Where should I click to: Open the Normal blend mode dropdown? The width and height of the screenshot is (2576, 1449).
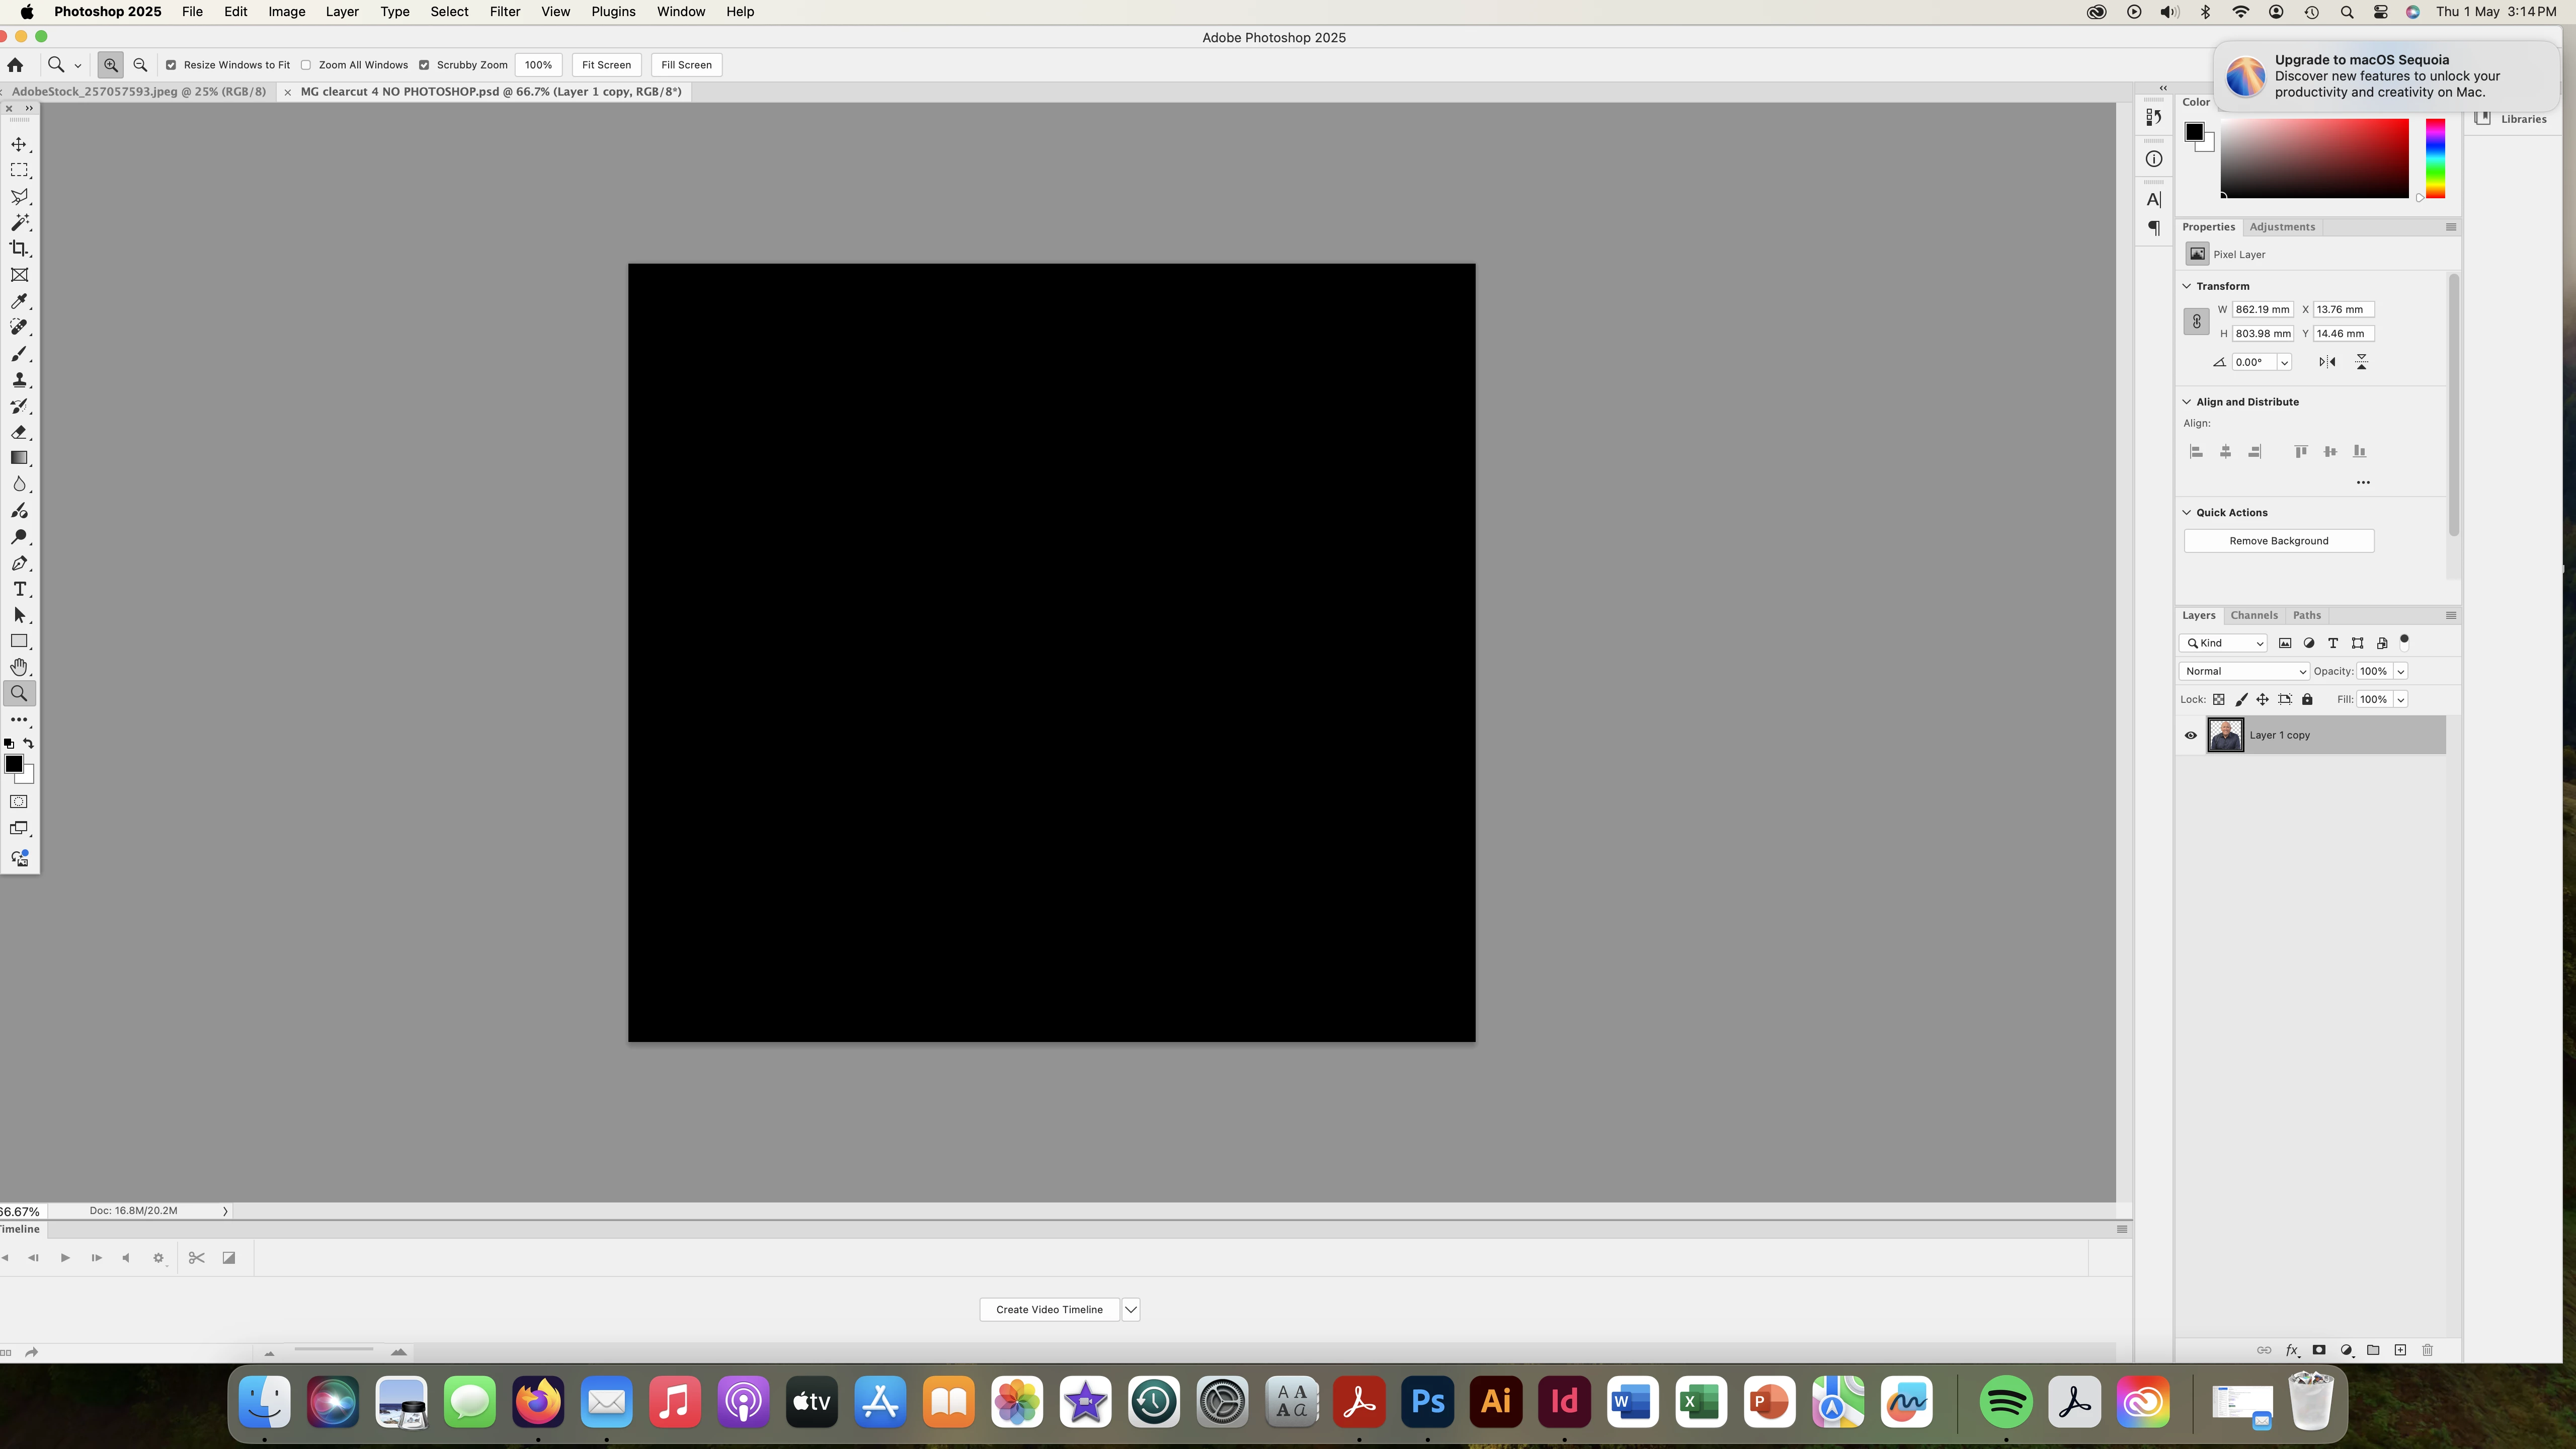2244,671
